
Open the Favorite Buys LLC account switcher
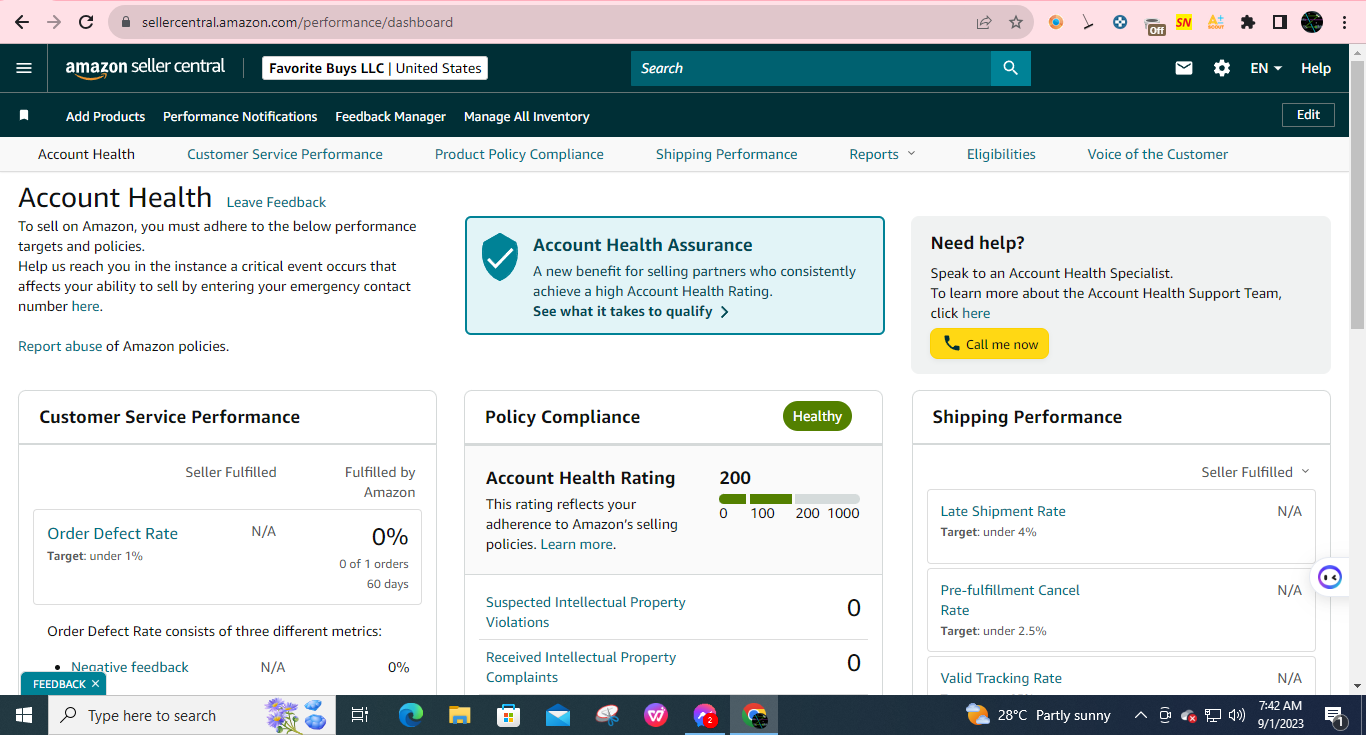[375, 68]
